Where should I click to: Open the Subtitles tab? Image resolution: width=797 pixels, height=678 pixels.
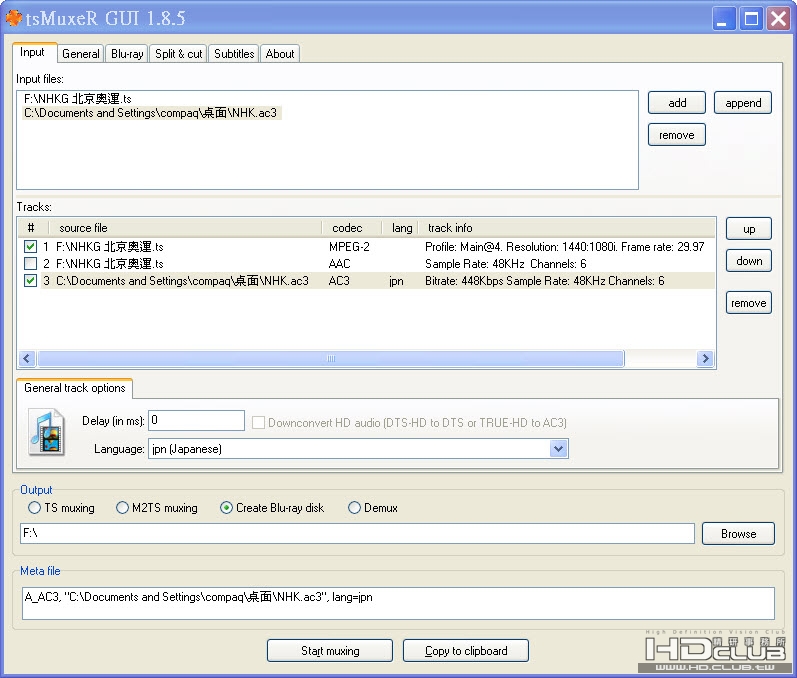point(234,54)
